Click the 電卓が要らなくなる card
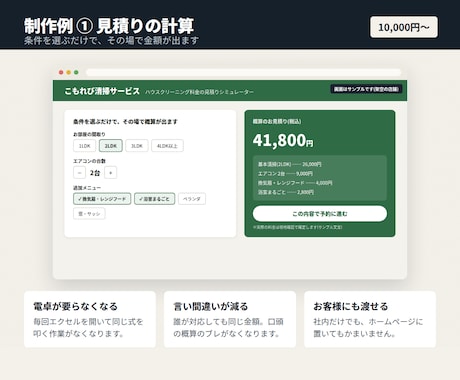The width and height of the screenshot is (460, 380). pyautogui.click(x=90, y=319)
